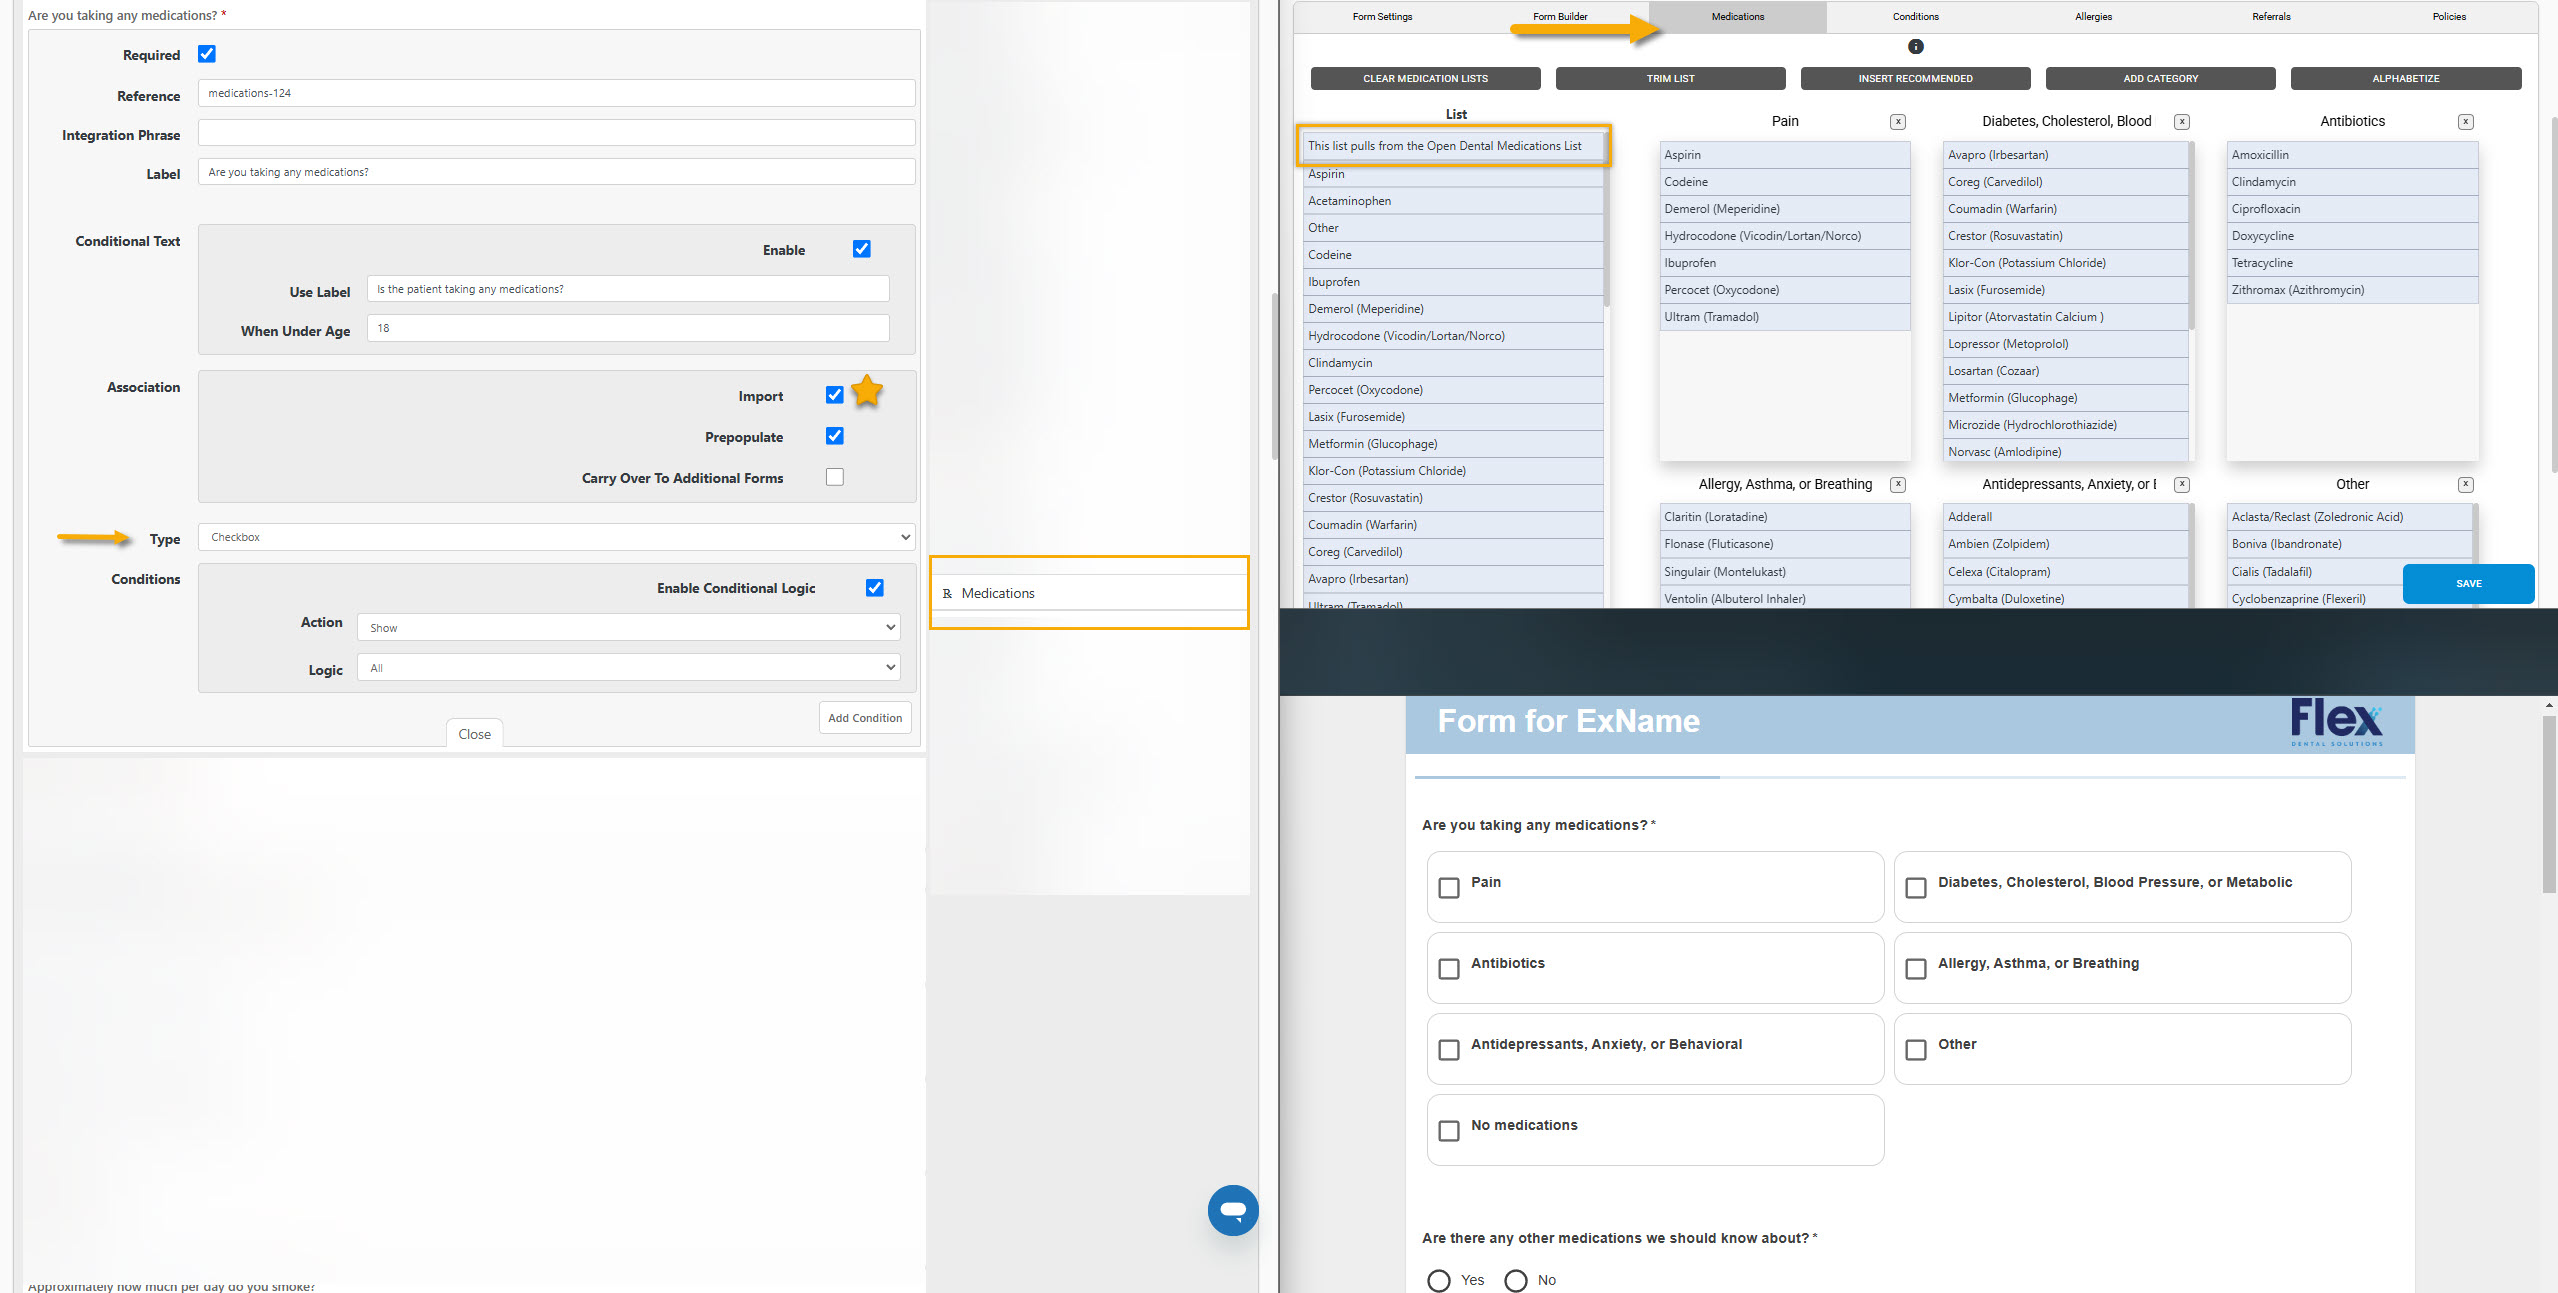Switch to the Form Settings tab

point(1382,17)
